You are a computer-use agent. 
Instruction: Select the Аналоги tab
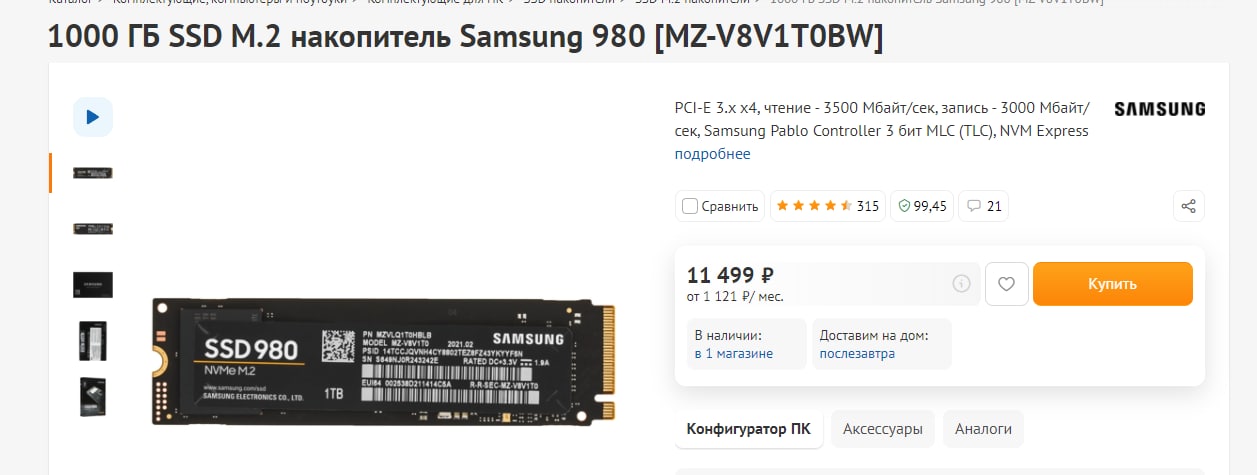tap(983, 429)
